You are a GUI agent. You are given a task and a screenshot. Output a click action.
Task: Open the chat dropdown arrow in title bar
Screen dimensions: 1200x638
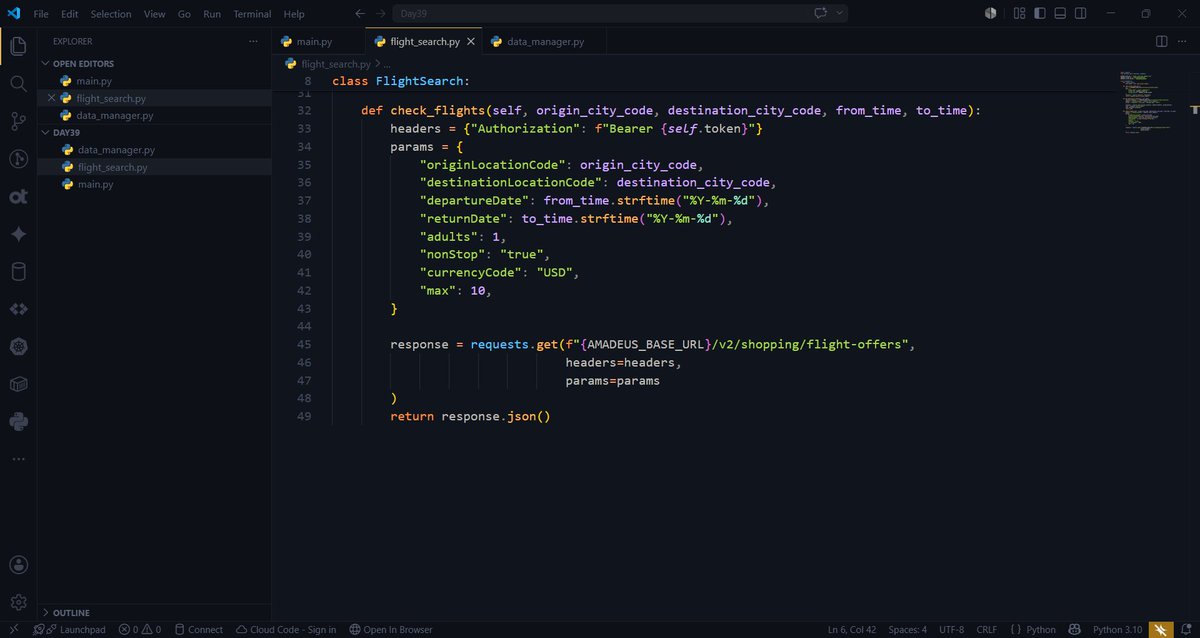[840, 14]
